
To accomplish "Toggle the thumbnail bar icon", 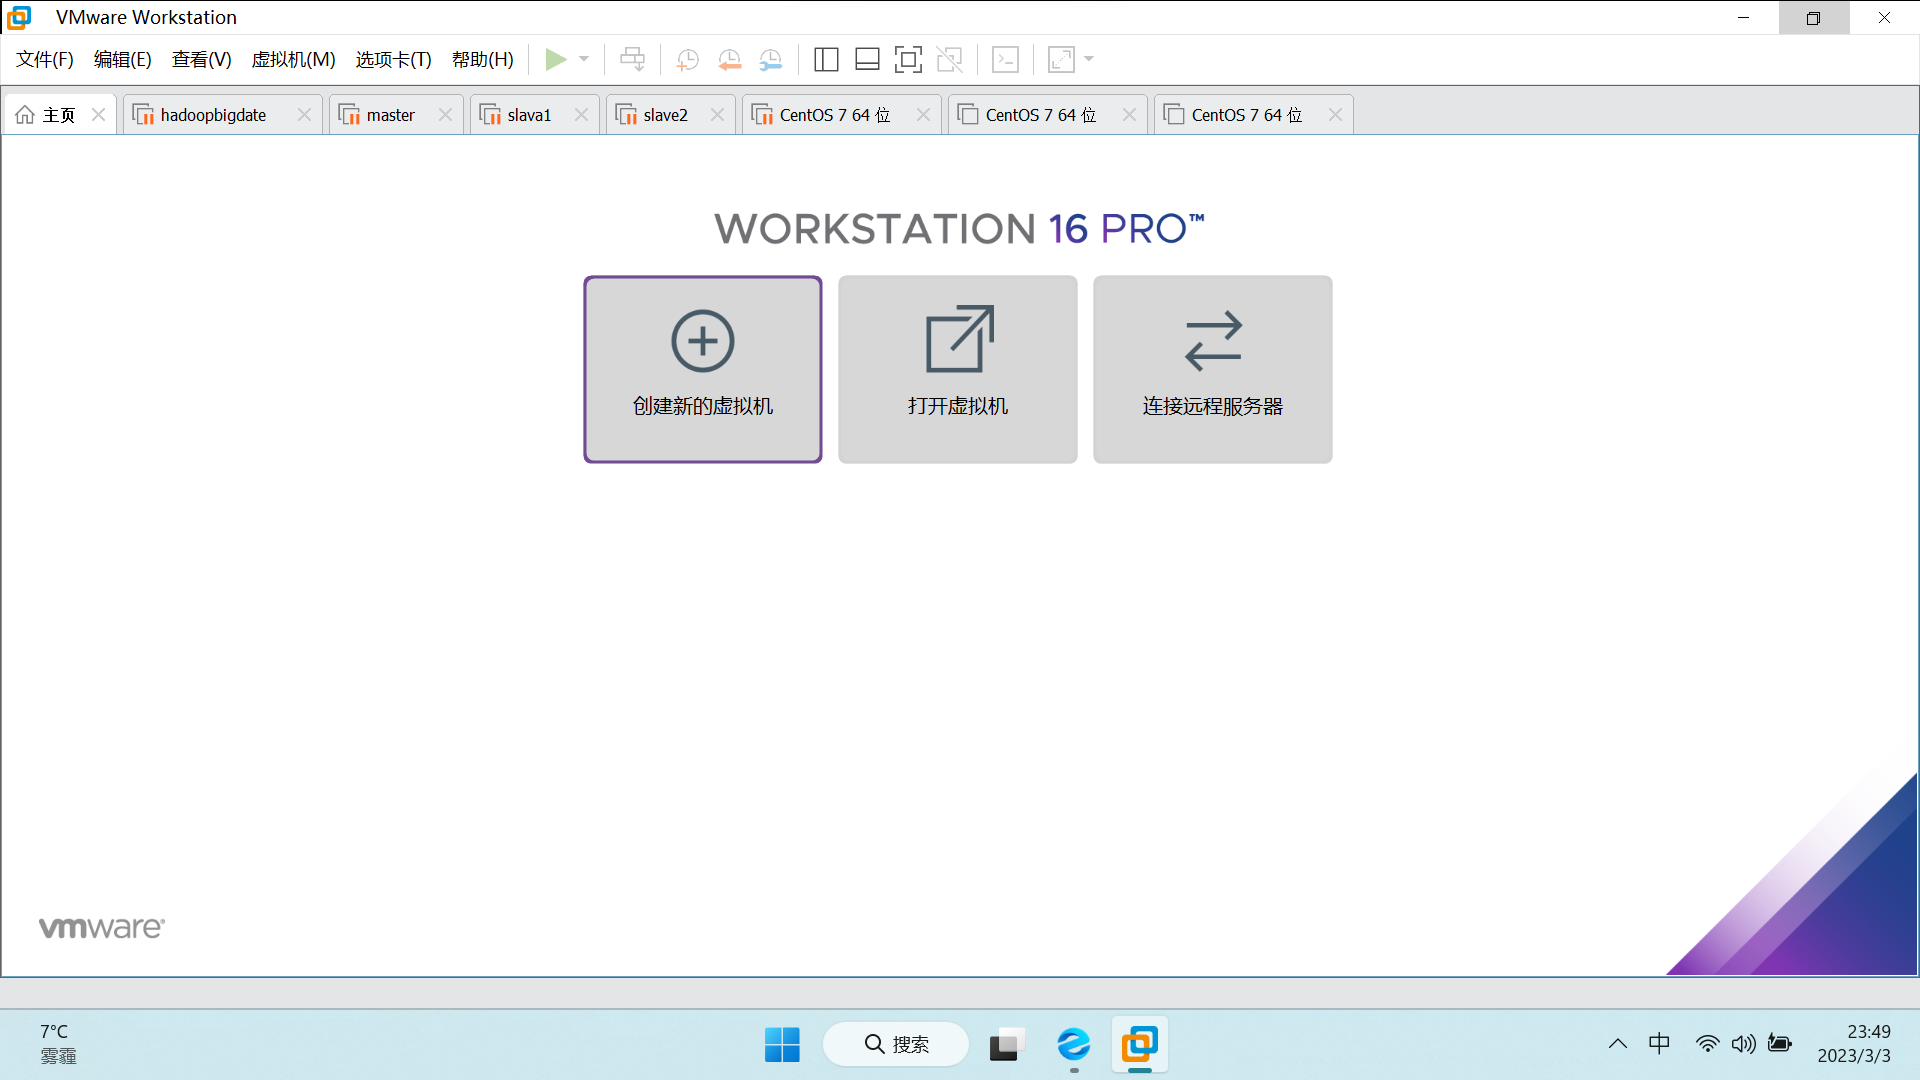I will point(867,60).
